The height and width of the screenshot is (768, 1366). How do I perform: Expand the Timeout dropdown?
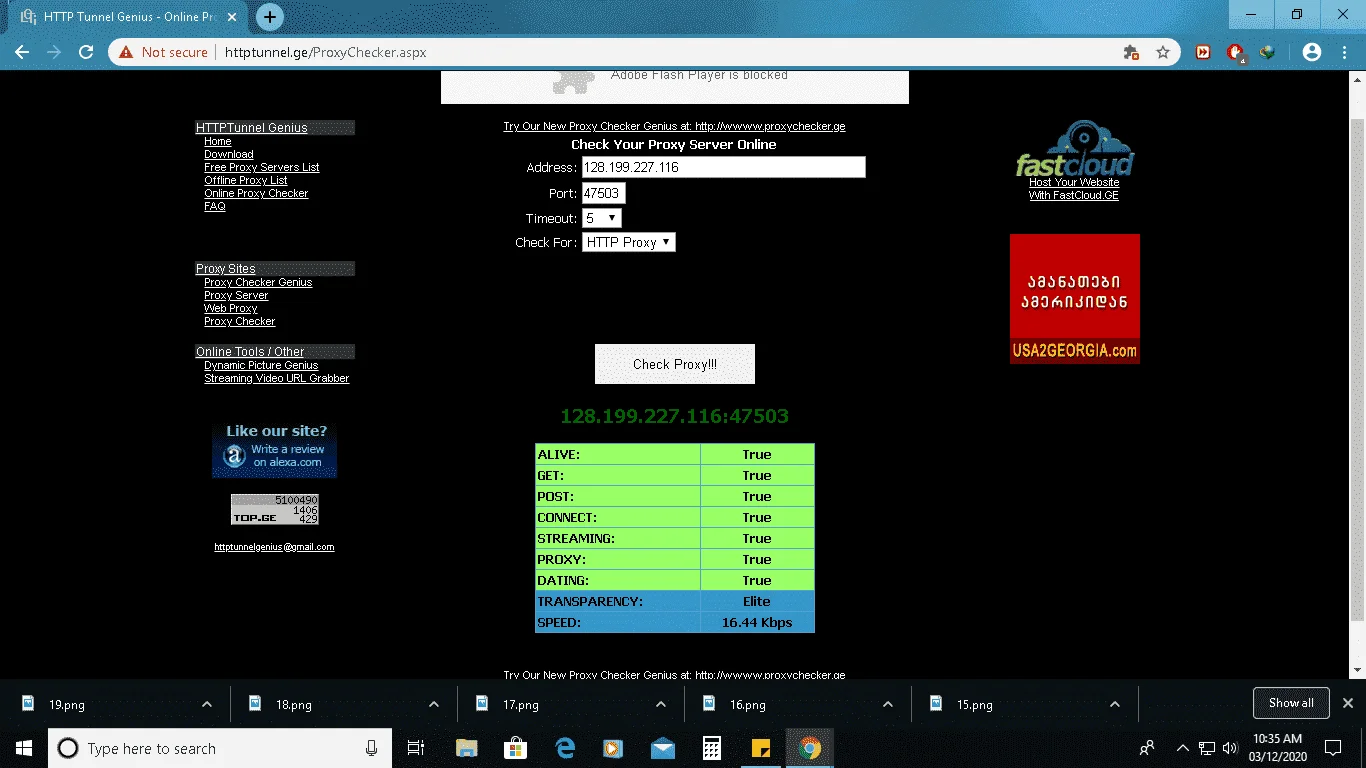pos(602,218)
